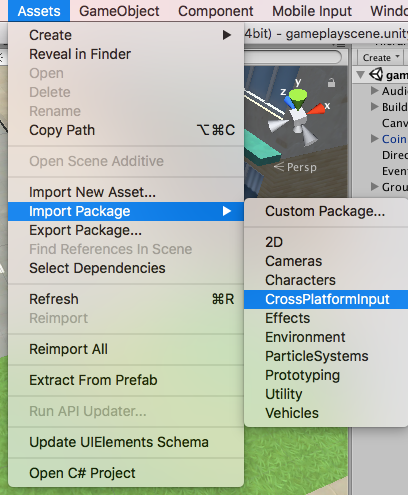Expand the Audio hierarchy item
Viewport: 408px width, 495px height.
[x=375, y=90]
